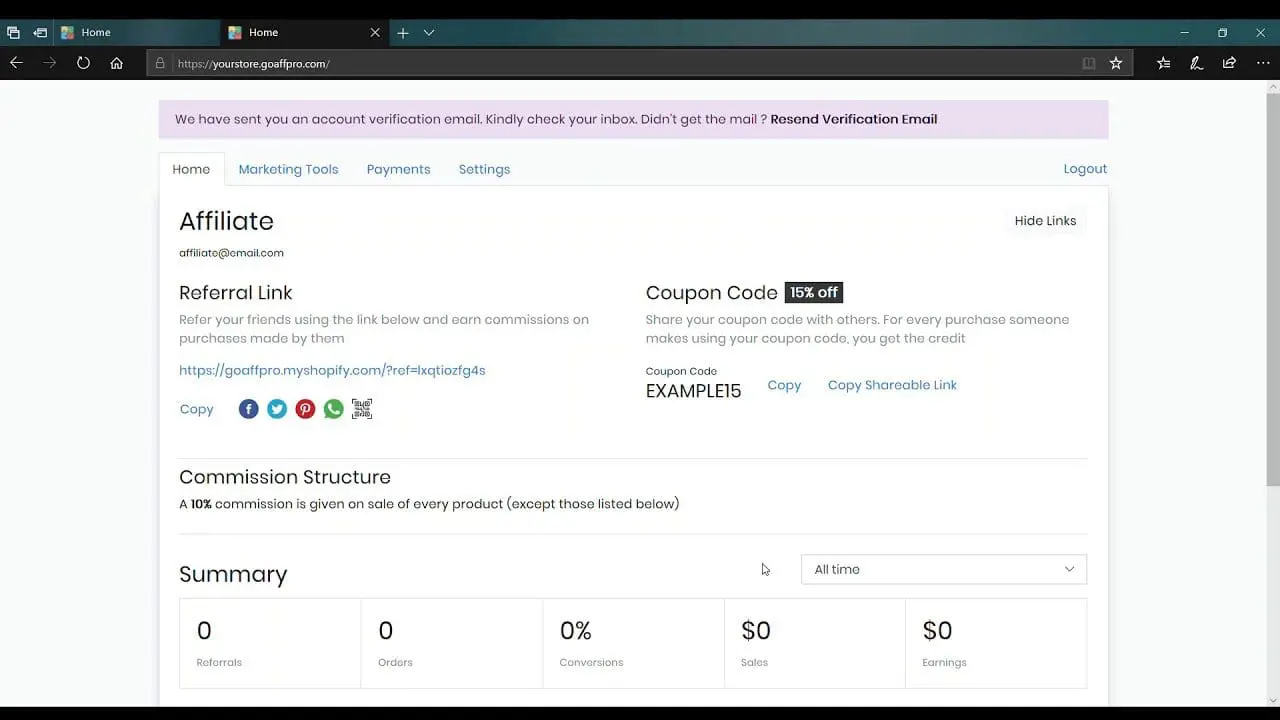
Task: Add page to favorites star icon
Action: [x=1116, y=63]
